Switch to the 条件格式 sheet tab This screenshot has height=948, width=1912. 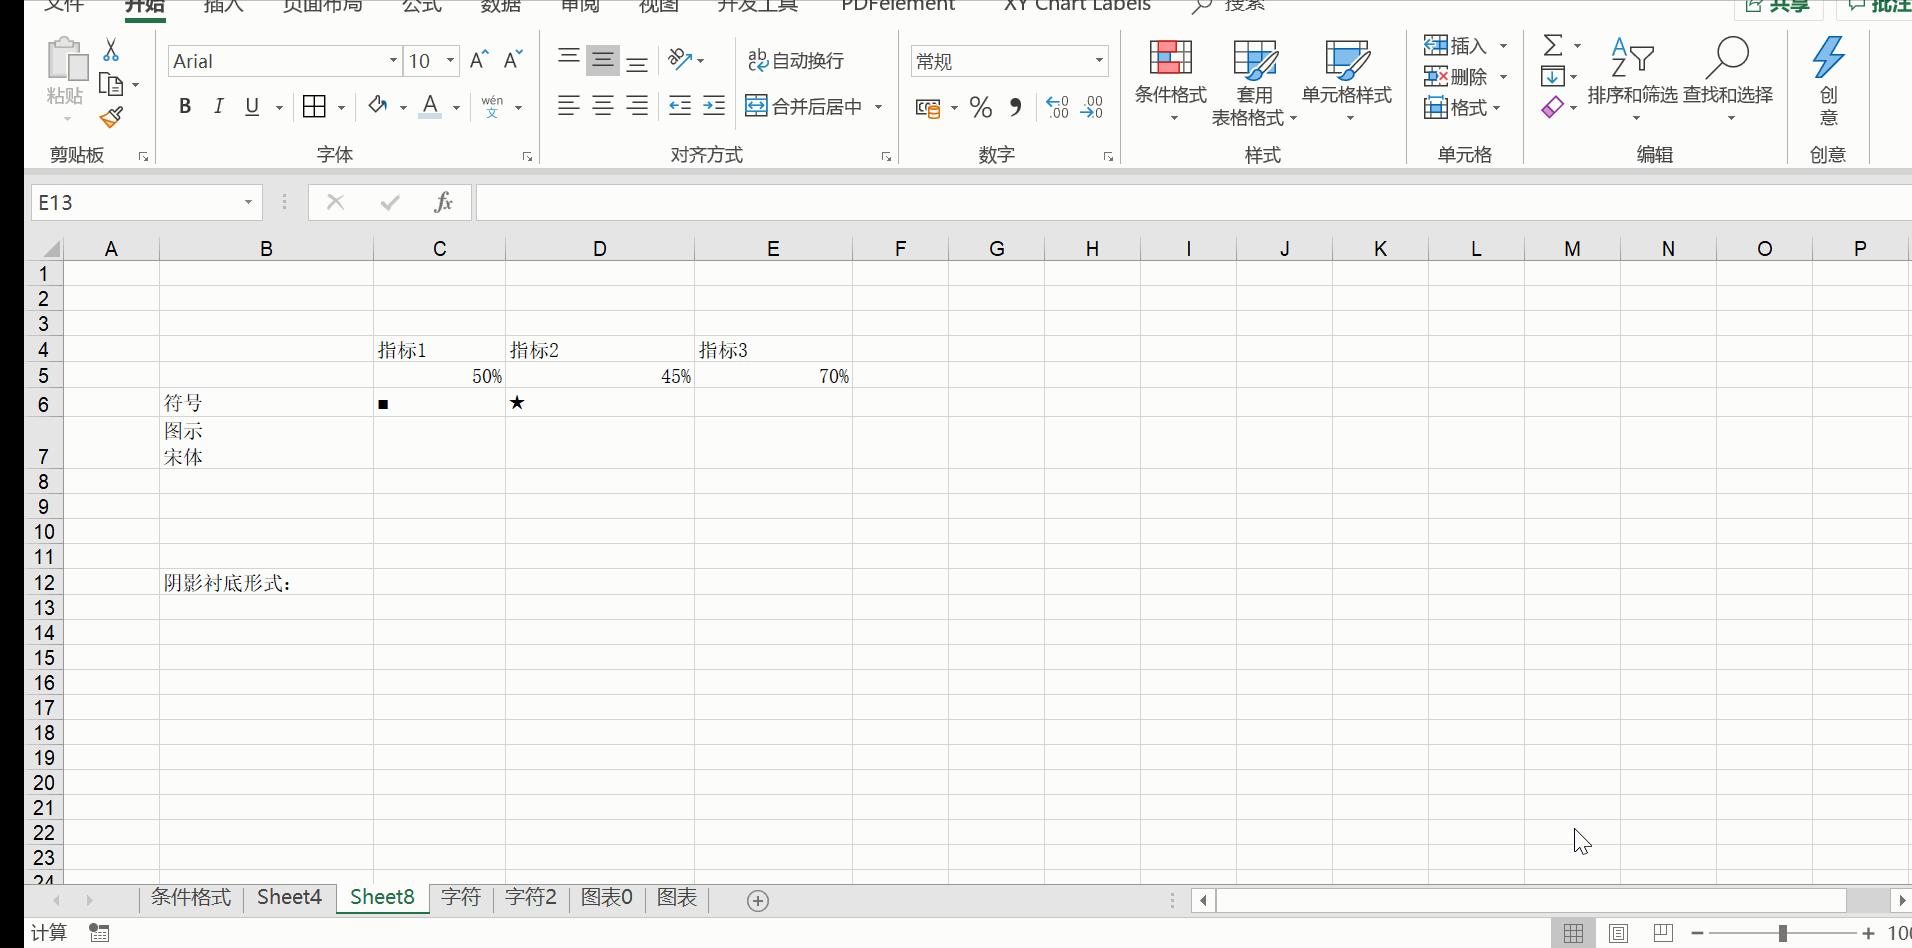[190, 898]
